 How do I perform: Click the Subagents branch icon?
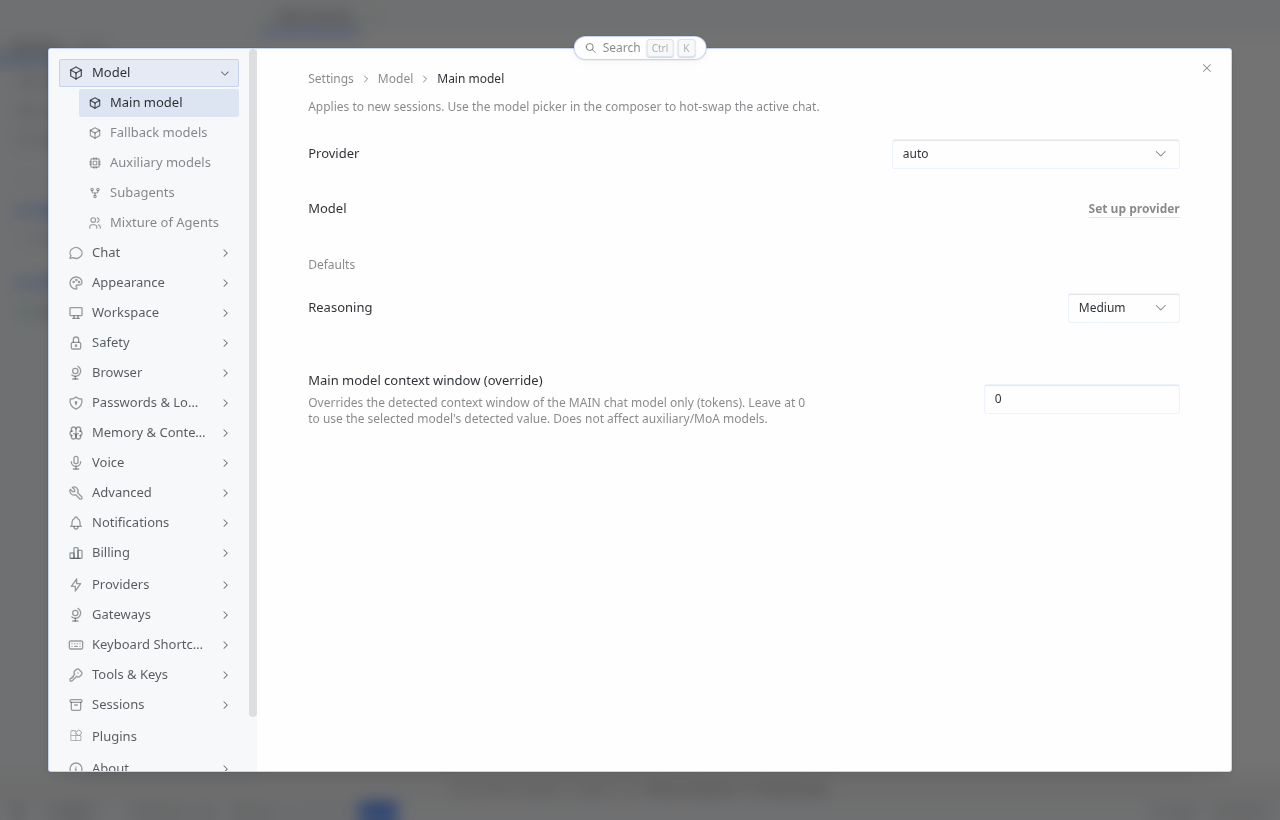pos(95,193)
